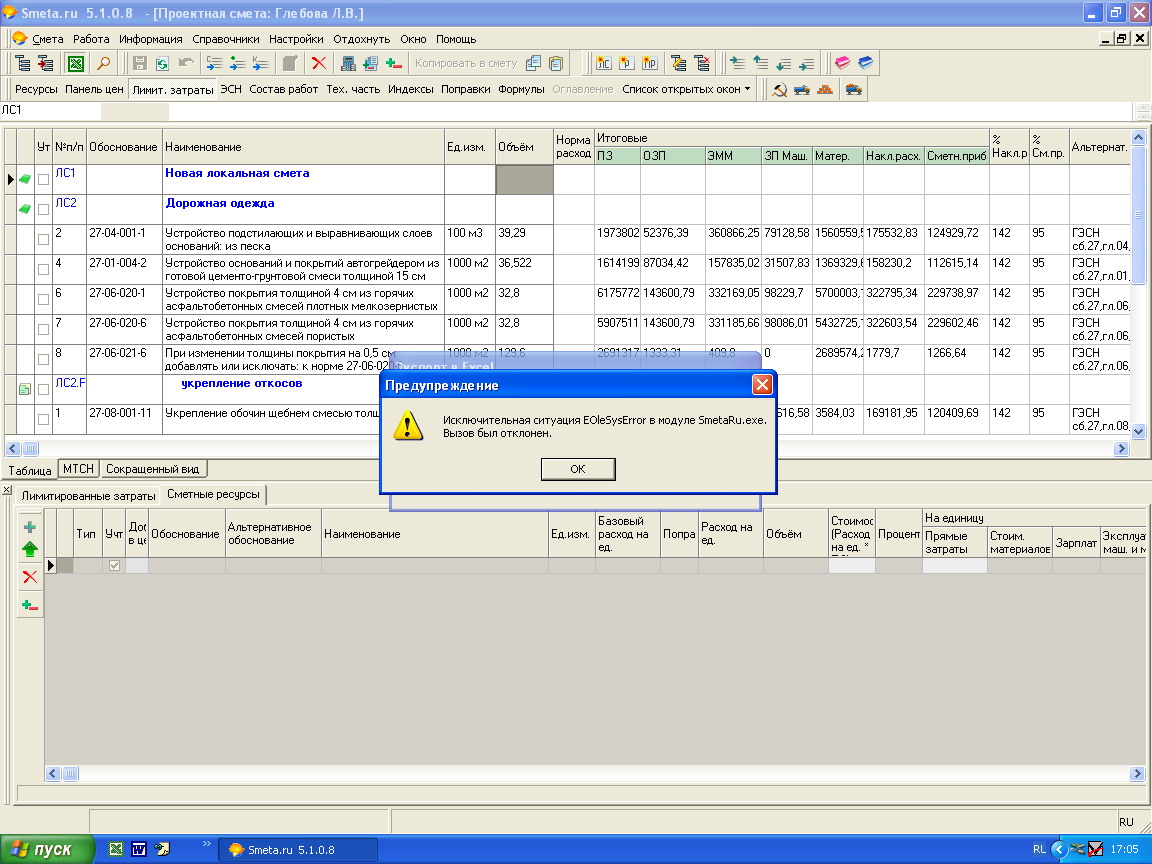Click the green Excel export toolbar icon
Image resolution: width=1152 pixels, height=864 pixels.
click(x=76, y=63)
